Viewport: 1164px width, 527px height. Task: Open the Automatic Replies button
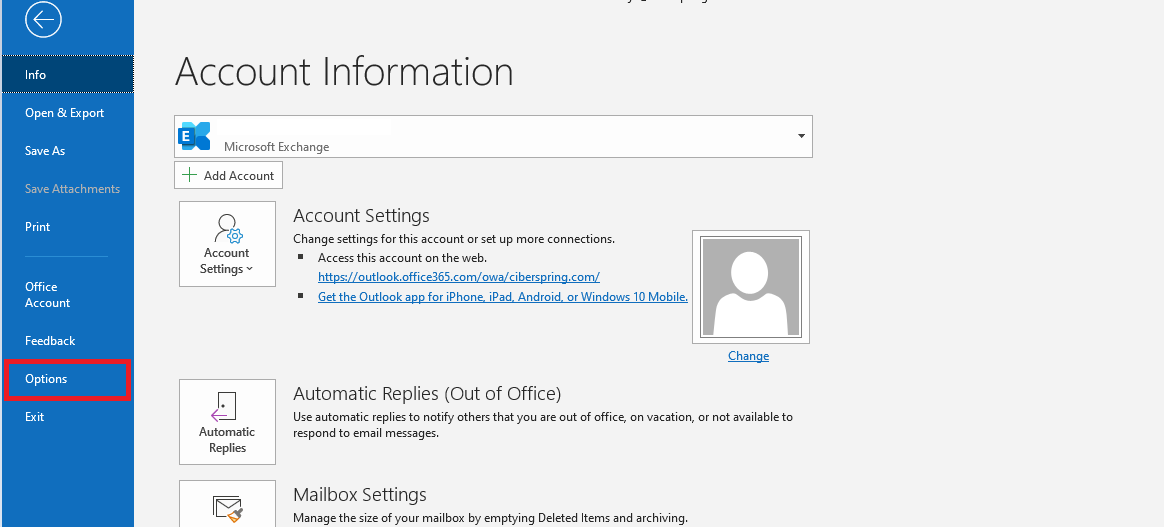pyautogui.click(x=227, y=422)
